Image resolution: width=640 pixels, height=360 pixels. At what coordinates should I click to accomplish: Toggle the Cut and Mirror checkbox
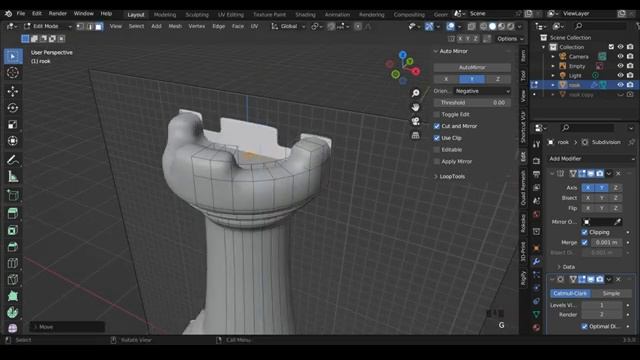(437, 126)
